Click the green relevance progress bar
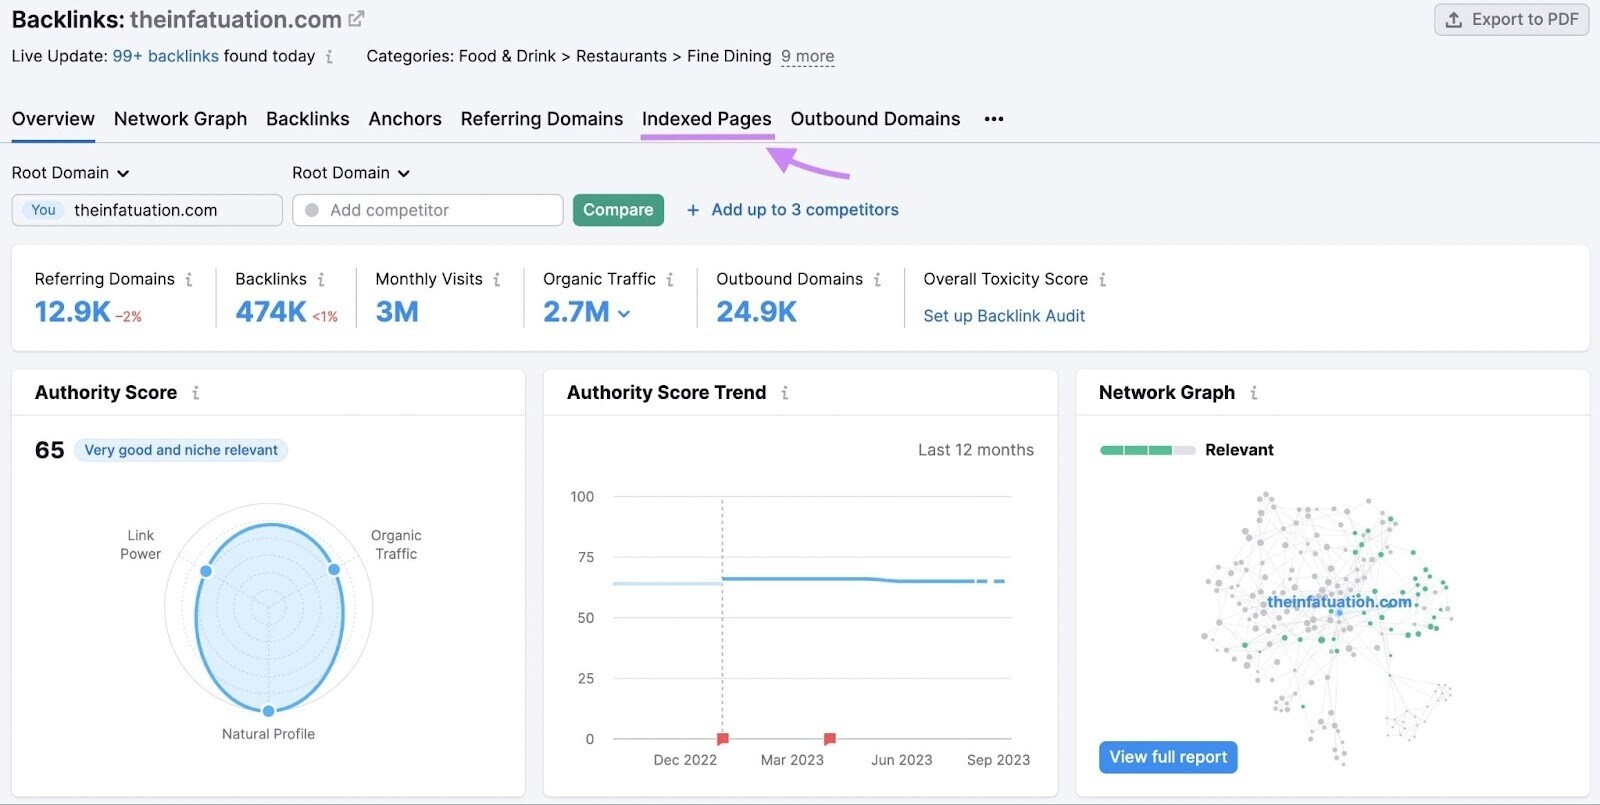 click(1147, 450)
